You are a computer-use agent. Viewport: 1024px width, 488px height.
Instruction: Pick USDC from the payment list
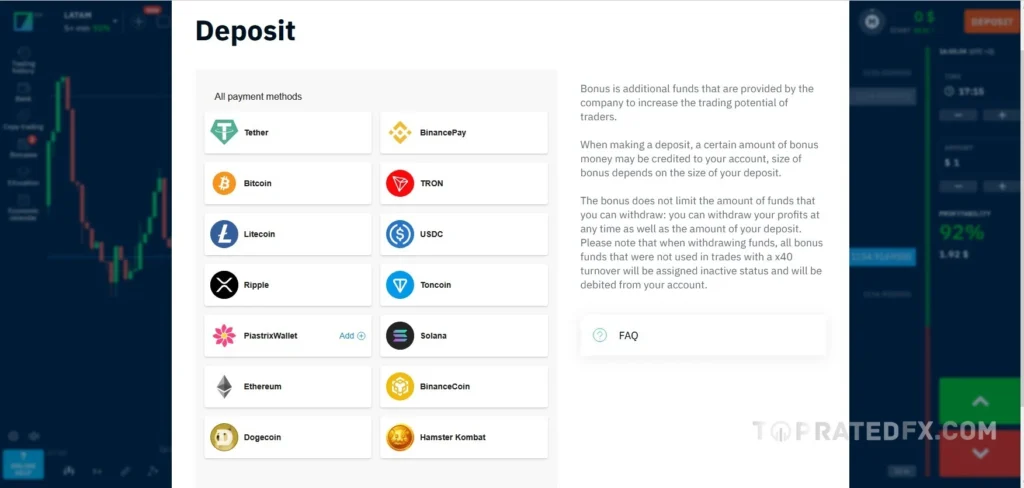(463, 234)
